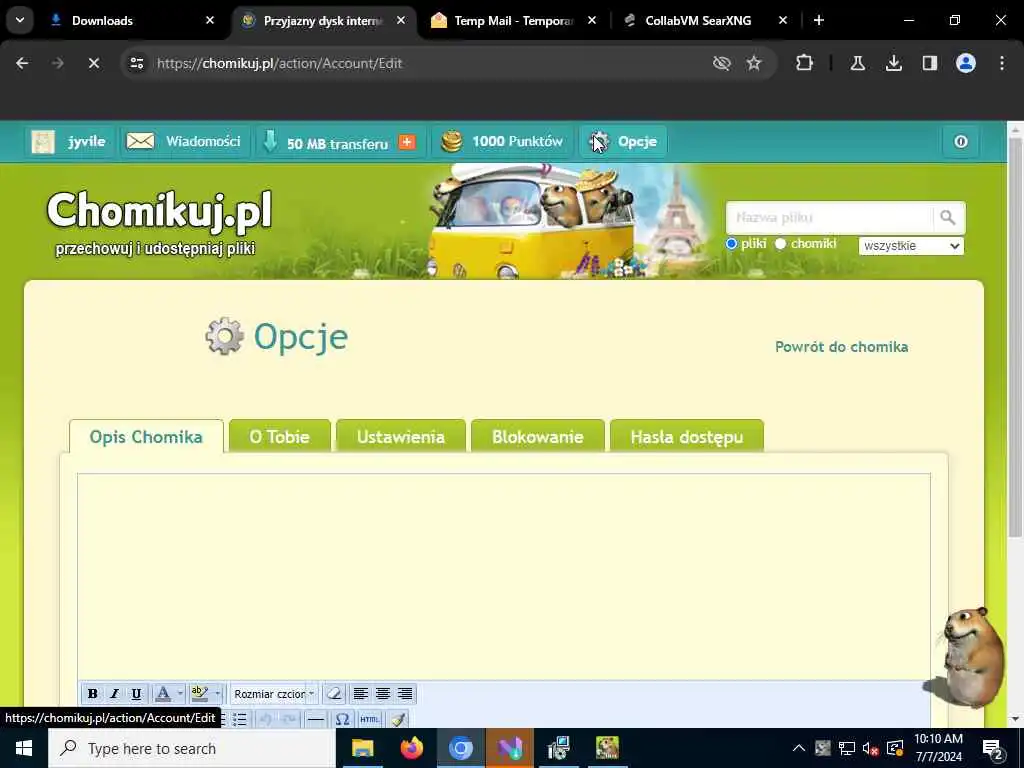Switch to the 'Downloads' browser tab
1024x768 pixels.
coord(131,20)
